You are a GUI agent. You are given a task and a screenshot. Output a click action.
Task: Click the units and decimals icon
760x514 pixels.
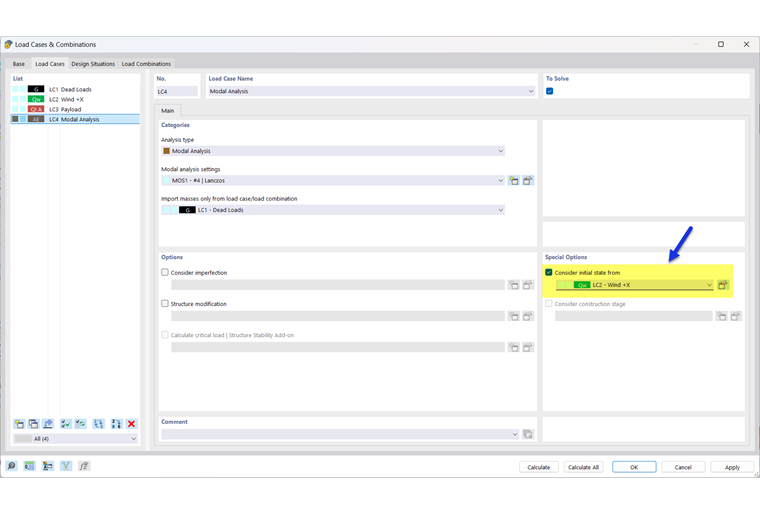[30, 466]
